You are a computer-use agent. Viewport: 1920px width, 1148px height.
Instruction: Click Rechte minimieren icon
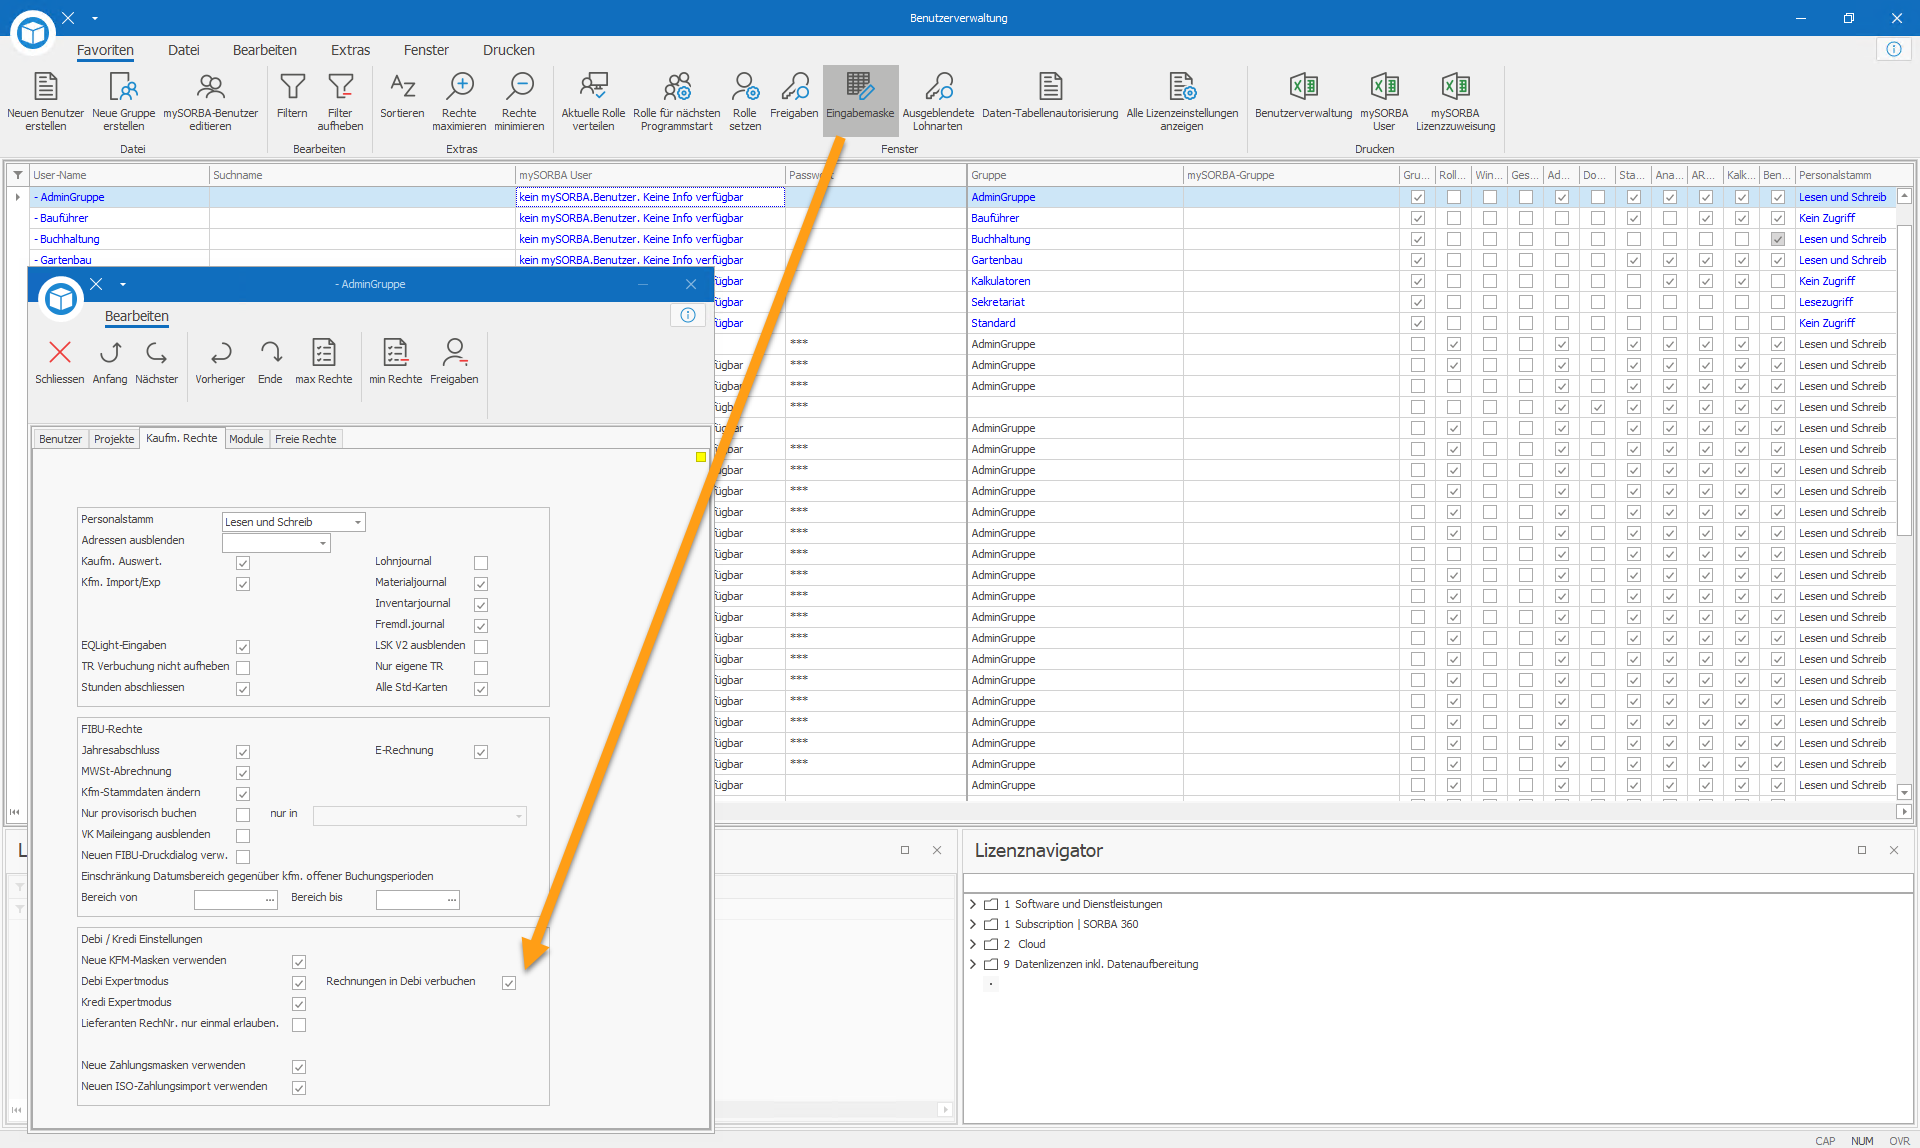519,87
